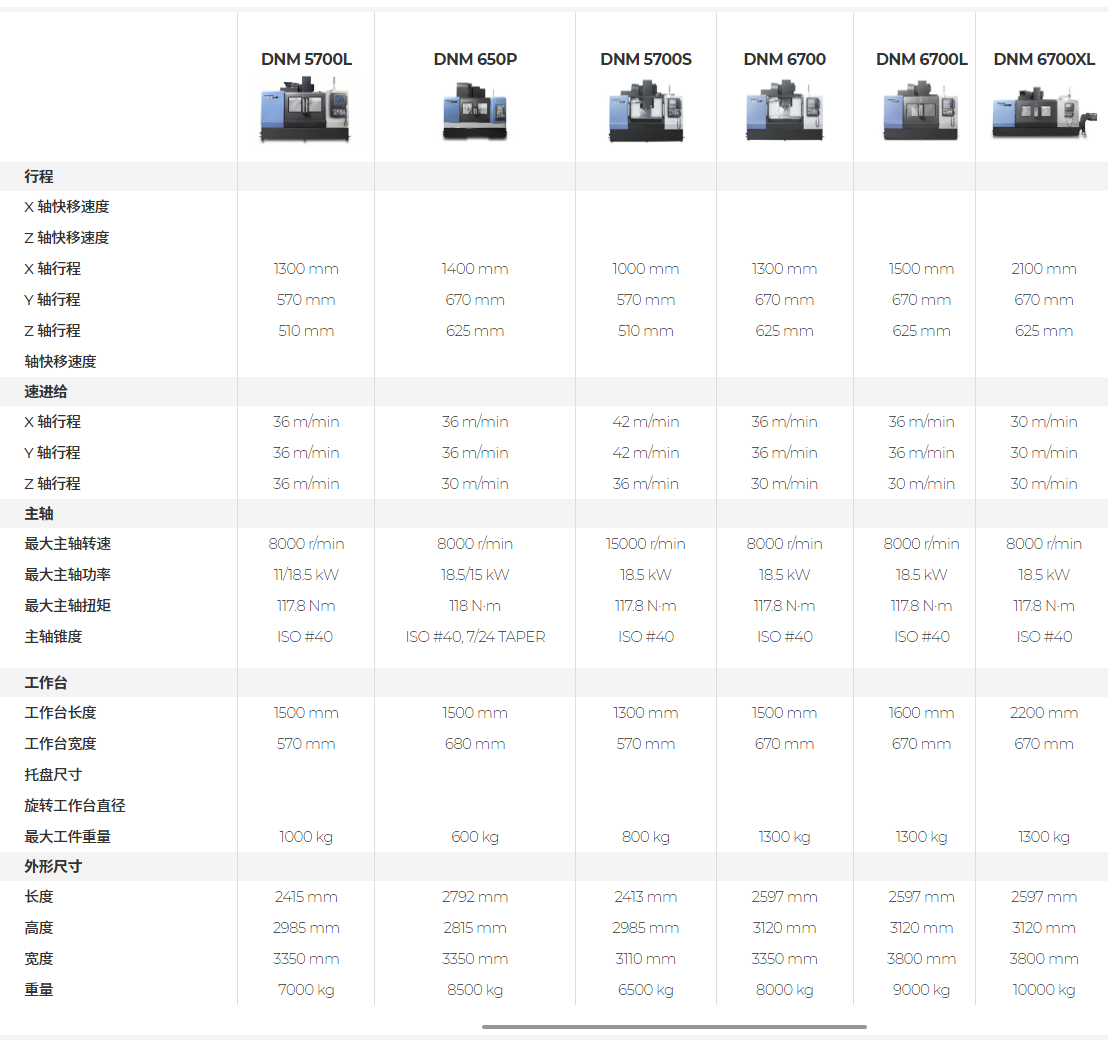Click the 6500 kg machine weight value
This screenshot has width=1108, height=1062.
[646, 991]
